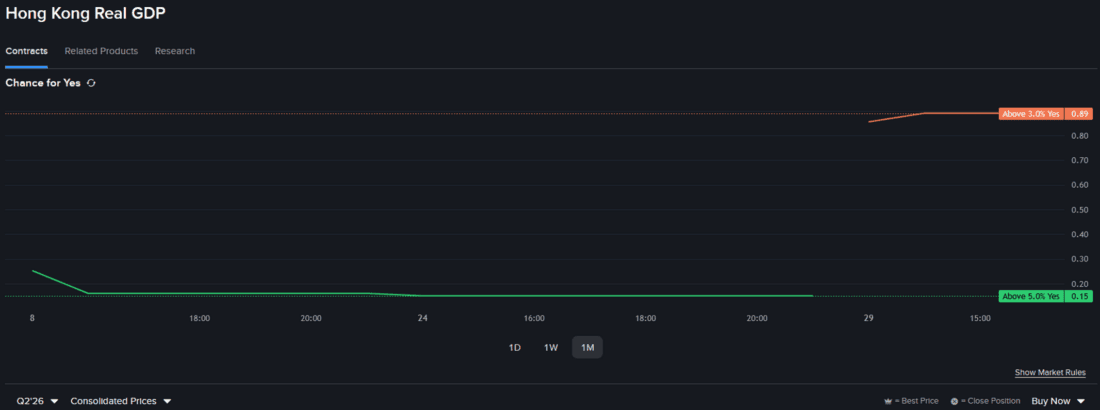Click the 24 date marker on the chart axis

(422, 318)
